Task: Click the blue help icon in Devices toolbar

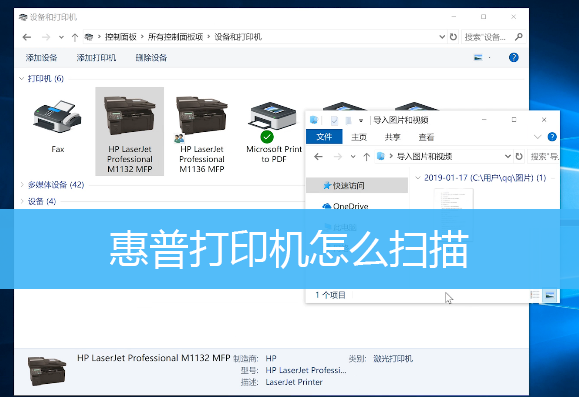Action: 513,58
